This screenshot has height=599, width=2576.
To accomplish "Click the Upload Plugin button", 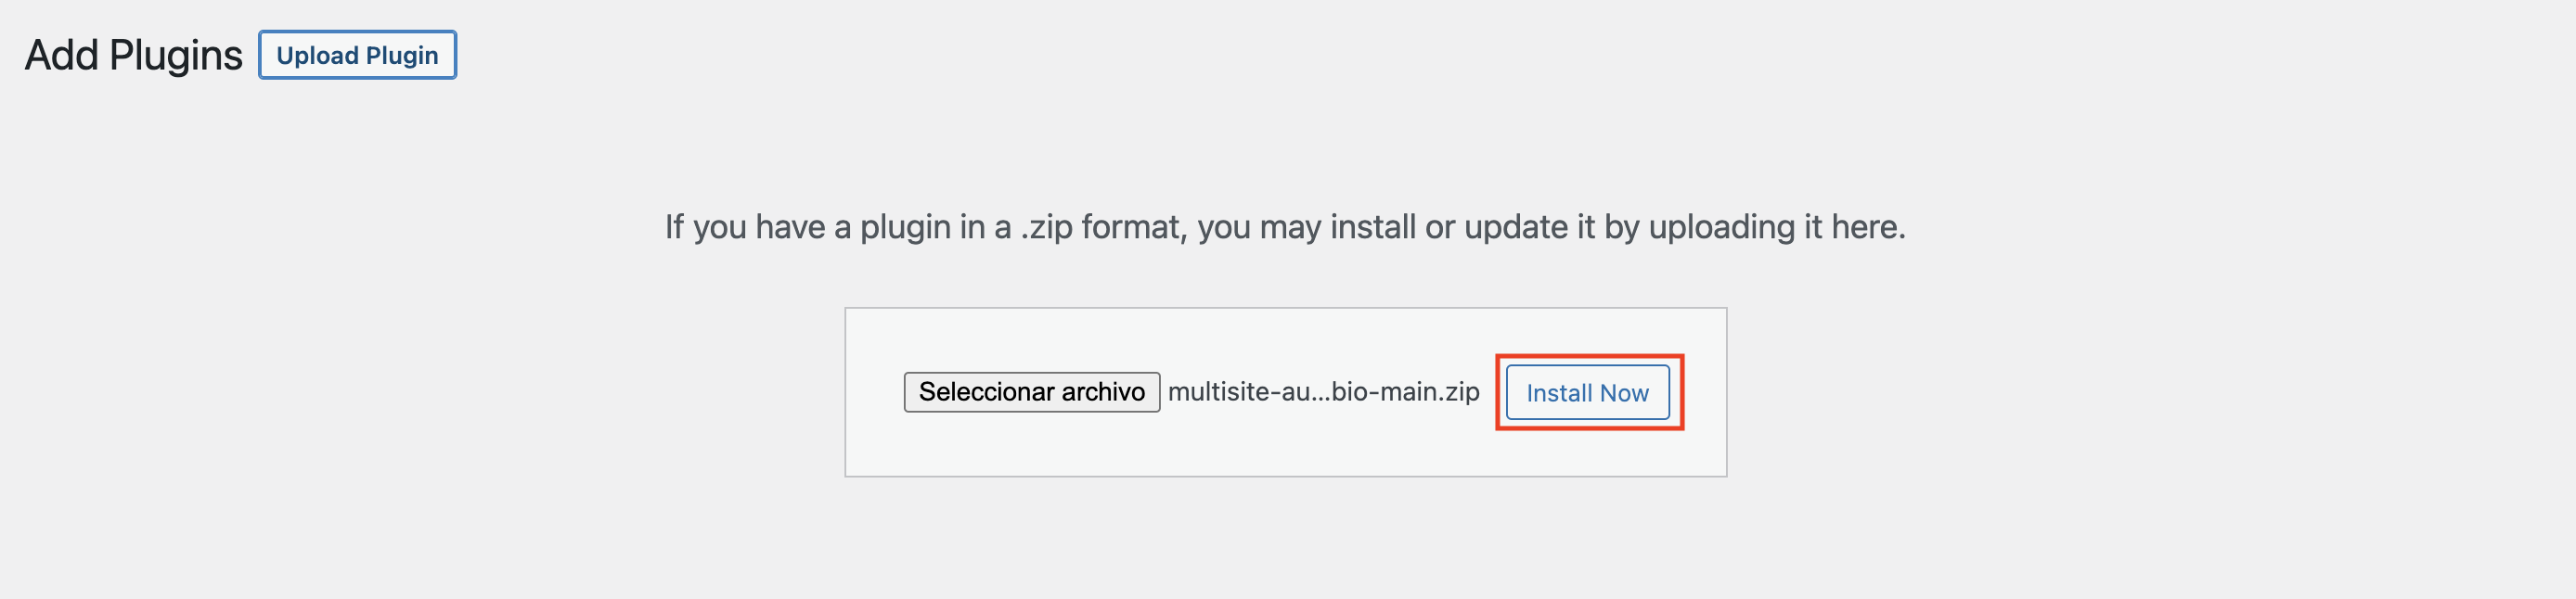I will tap(357, 55).
